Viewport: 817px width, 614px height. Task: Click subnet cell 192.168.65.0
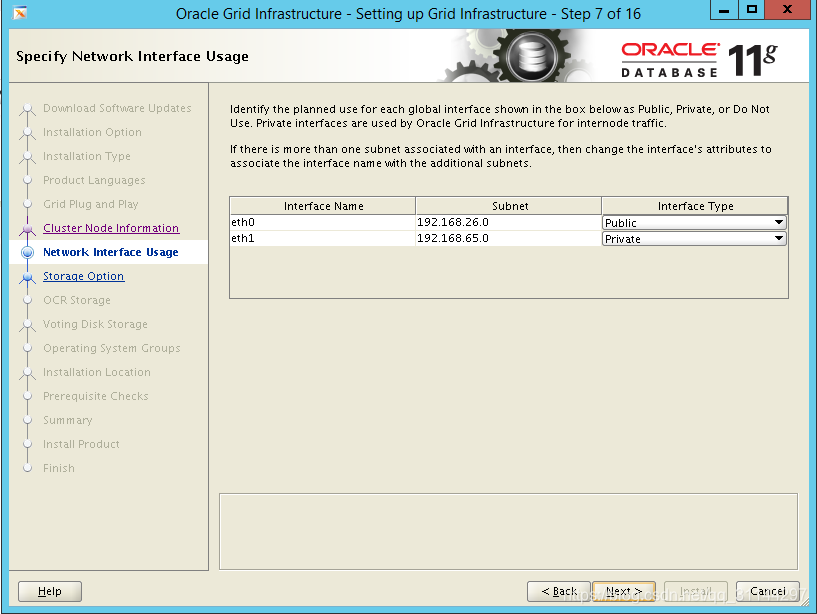pos(509,239)
